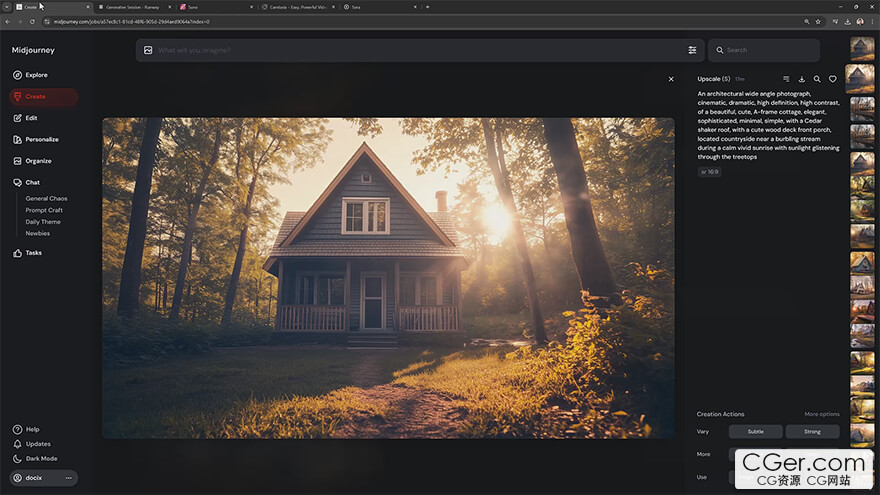Open the browser tab list dropdown arrow
Viewport: 880px width, 495px height.
[x=7, y=6]
